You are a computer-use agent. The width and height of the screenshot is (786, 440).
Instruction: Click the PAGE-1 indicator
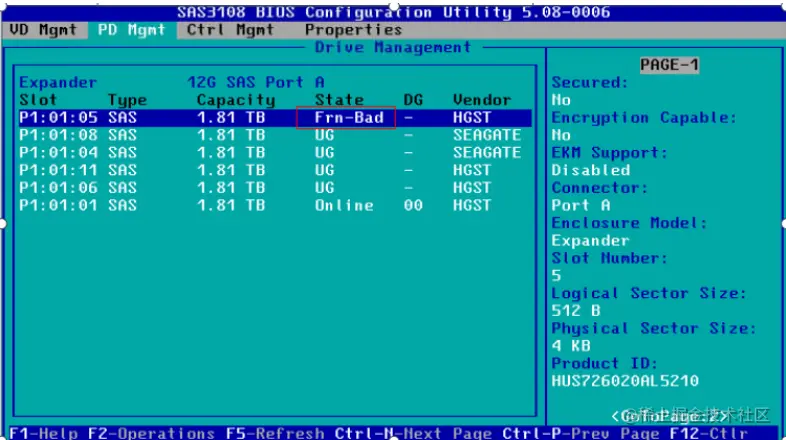[669, 65]
